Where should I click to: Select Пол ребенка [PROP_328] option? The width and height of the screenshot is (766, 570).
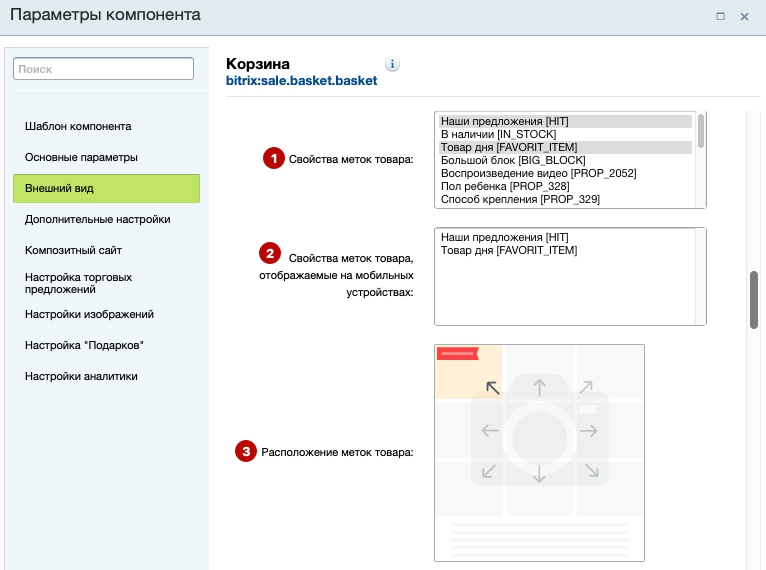[565, 186]
